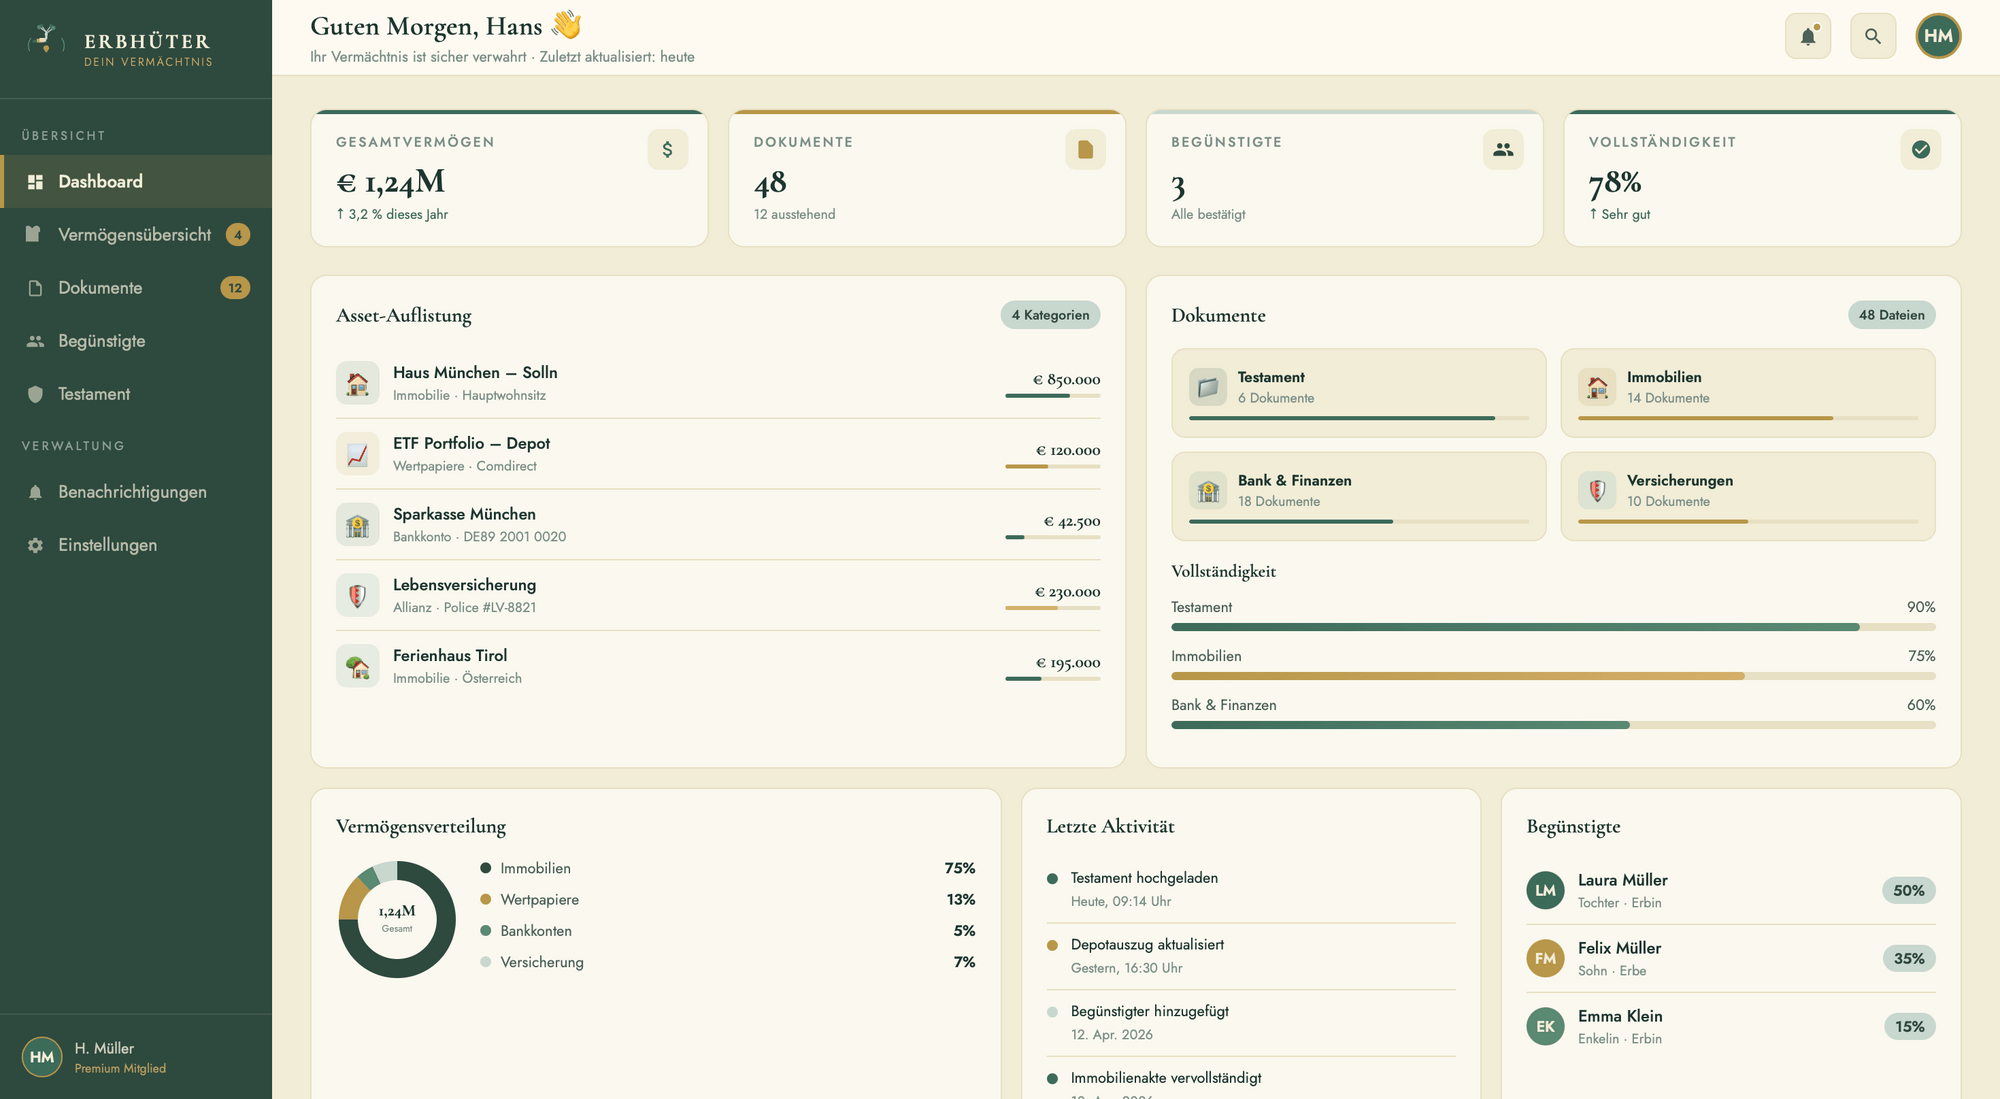The width and height of the screenshot is (2000, 1099).
Task: Click the 4 Kategorien badge
Action: coord(1050,315)
